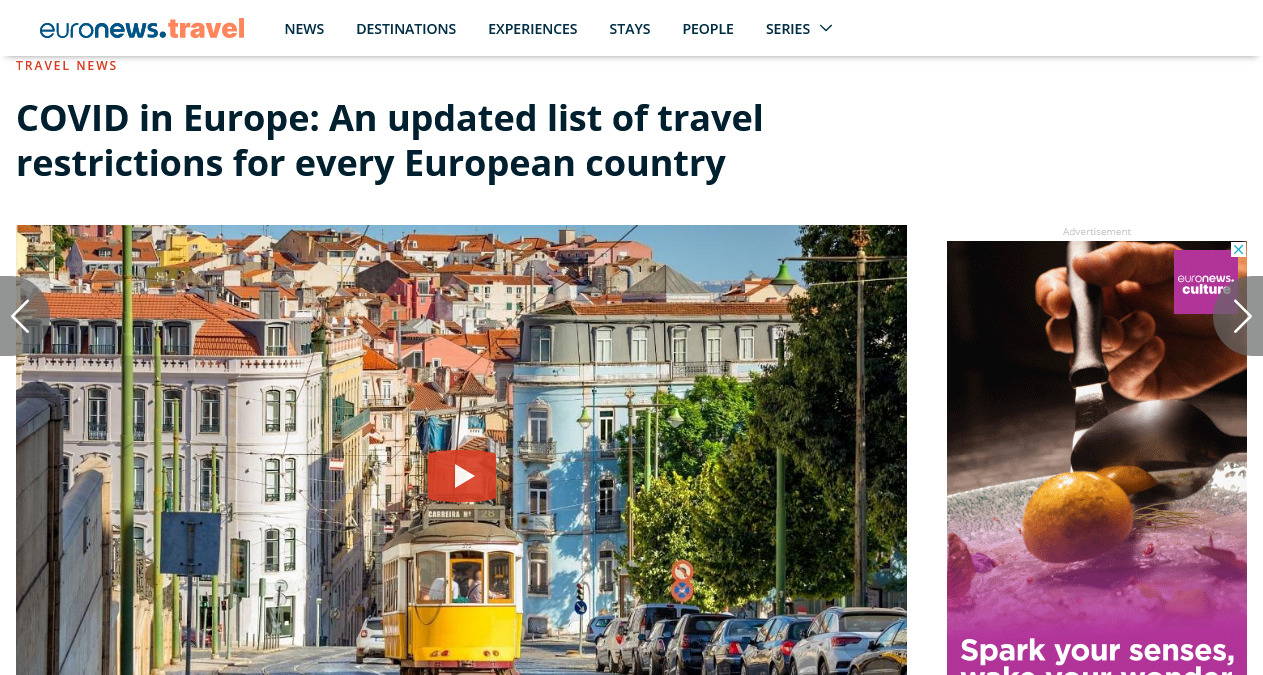This screenshot has width=1263, height=675.
Task: Open the euronews travel logo homepage
Action: coord(142,29)
